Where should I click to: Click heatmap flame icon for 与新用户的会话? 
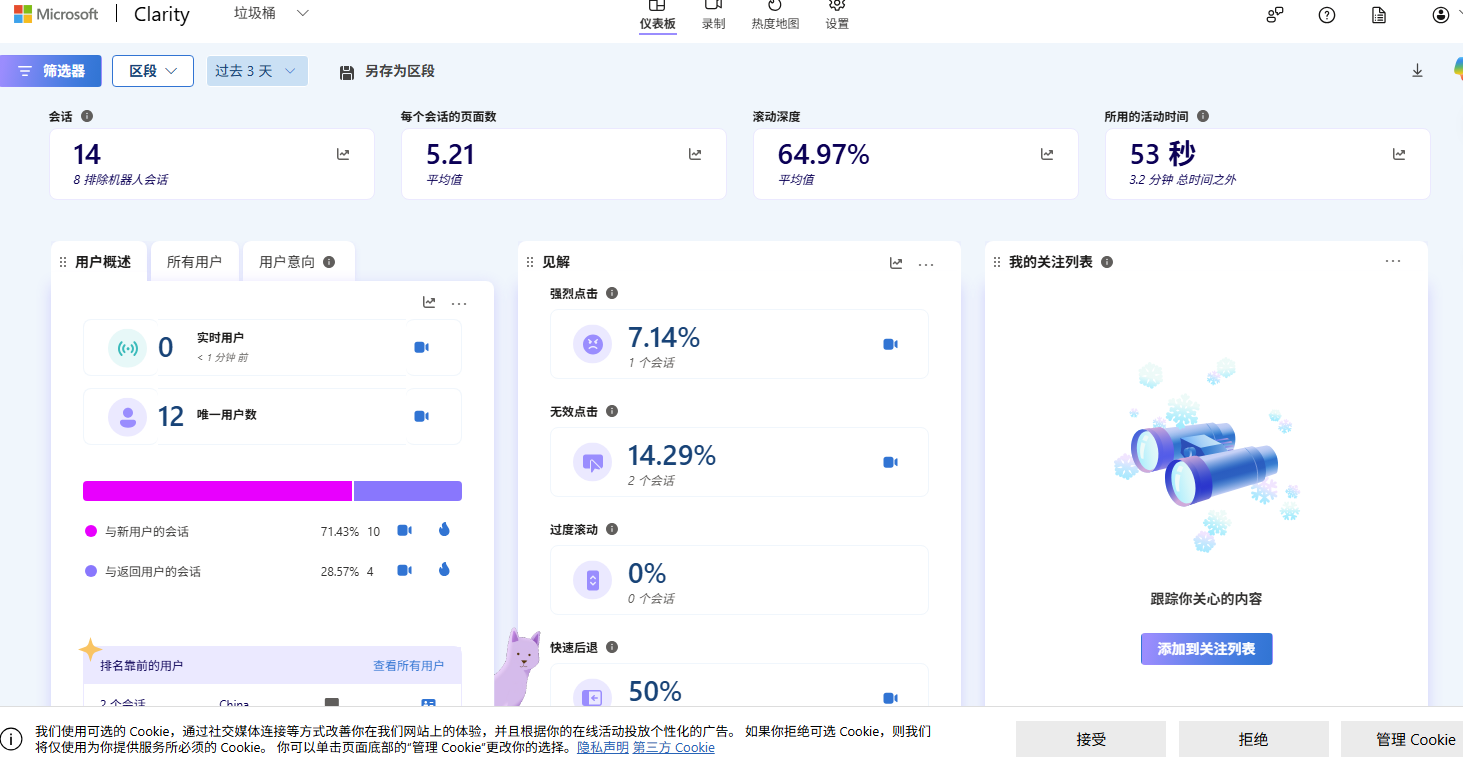[x=444, y=530]
